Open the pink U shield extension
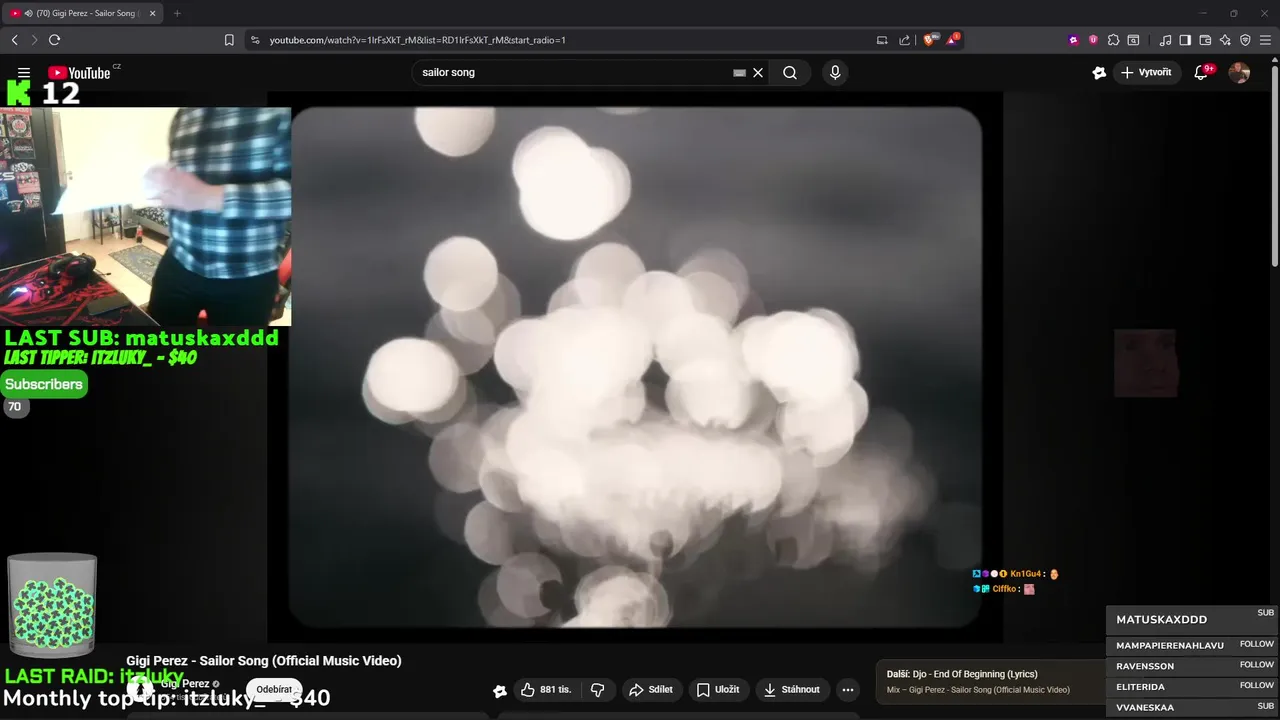This screenshot has height=720, width=1280. coord(1093,40)
